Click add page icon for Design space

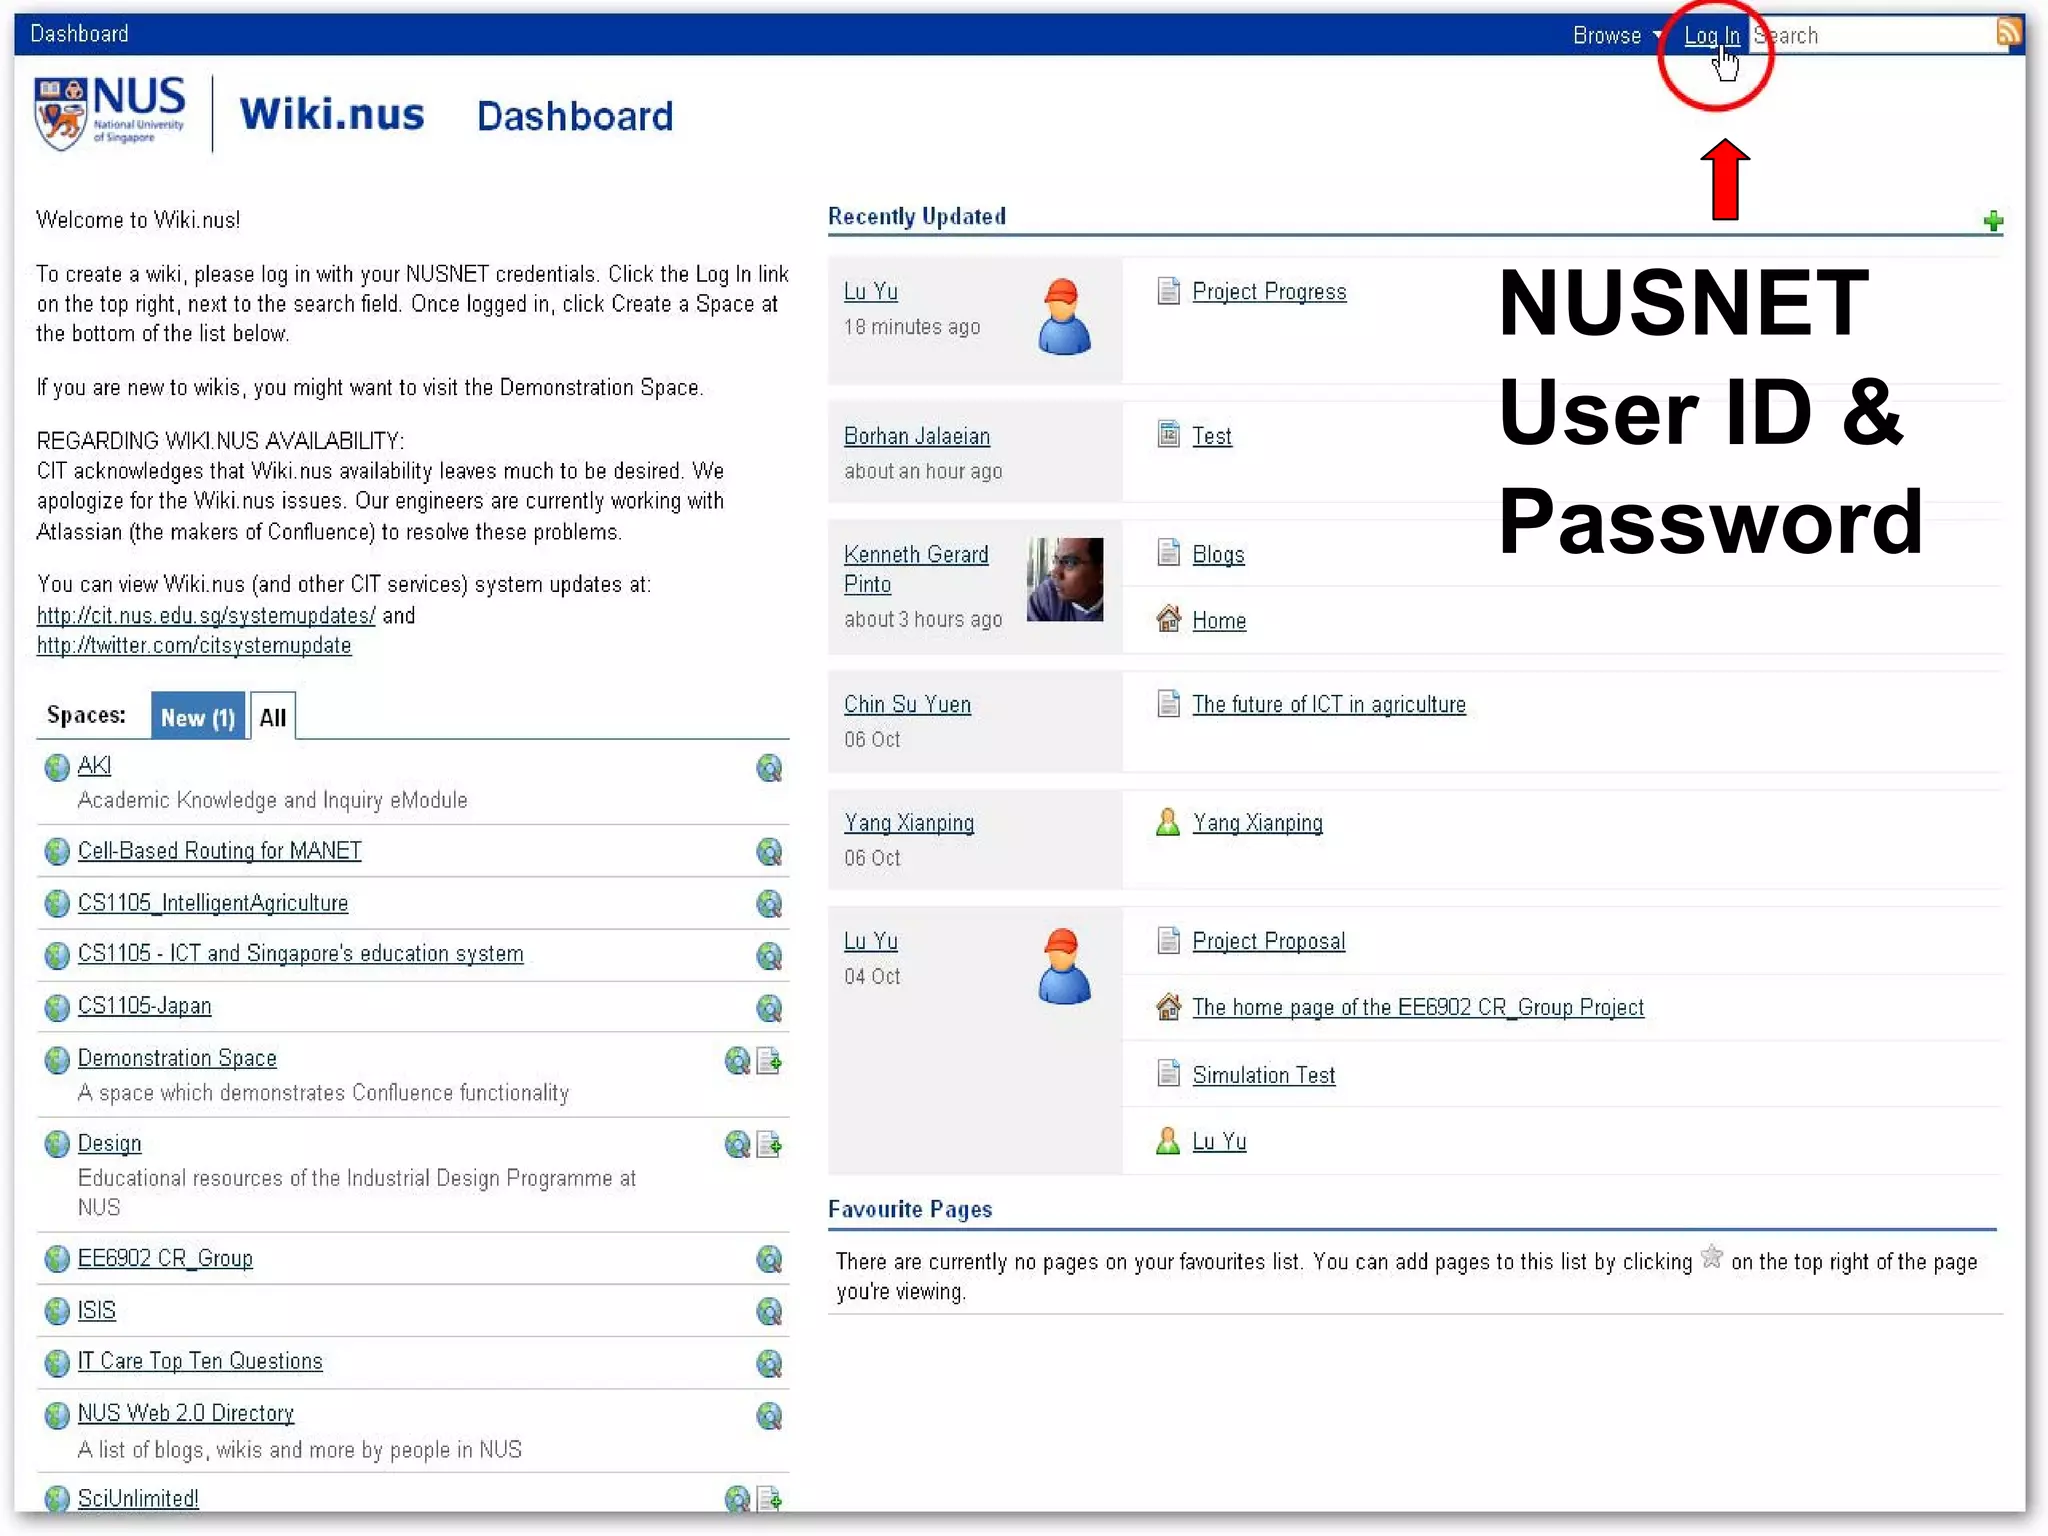click(769, 1145)
